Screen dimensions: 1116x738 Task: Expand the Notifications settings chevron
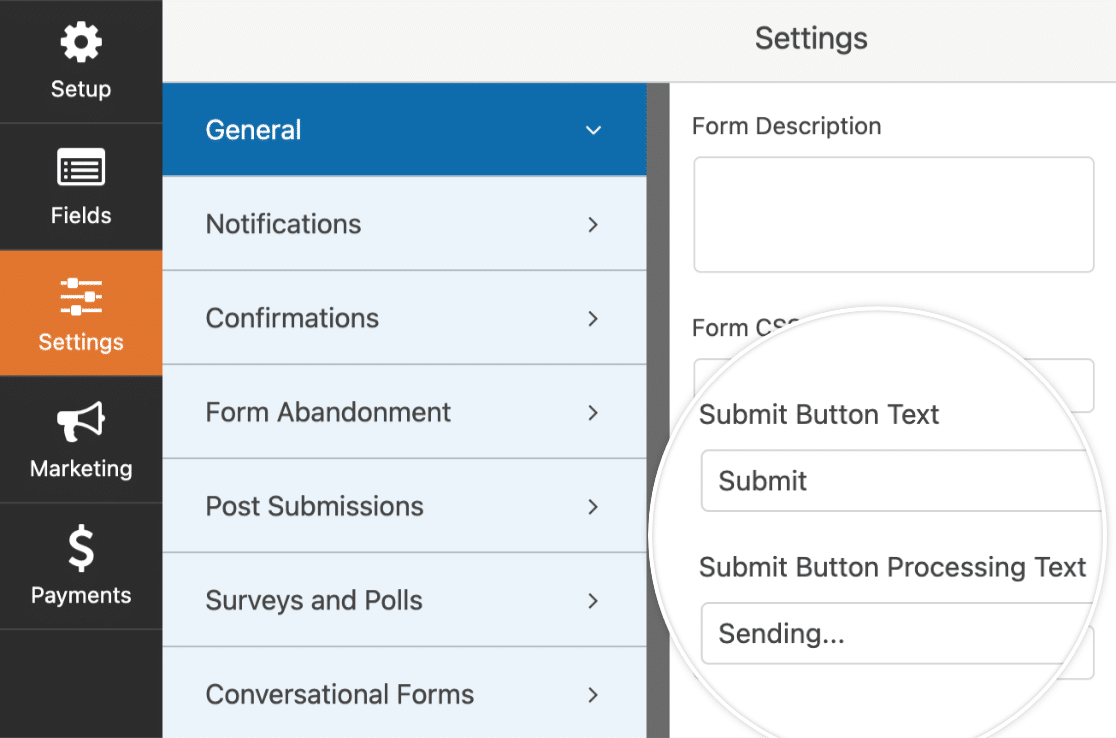593,224
